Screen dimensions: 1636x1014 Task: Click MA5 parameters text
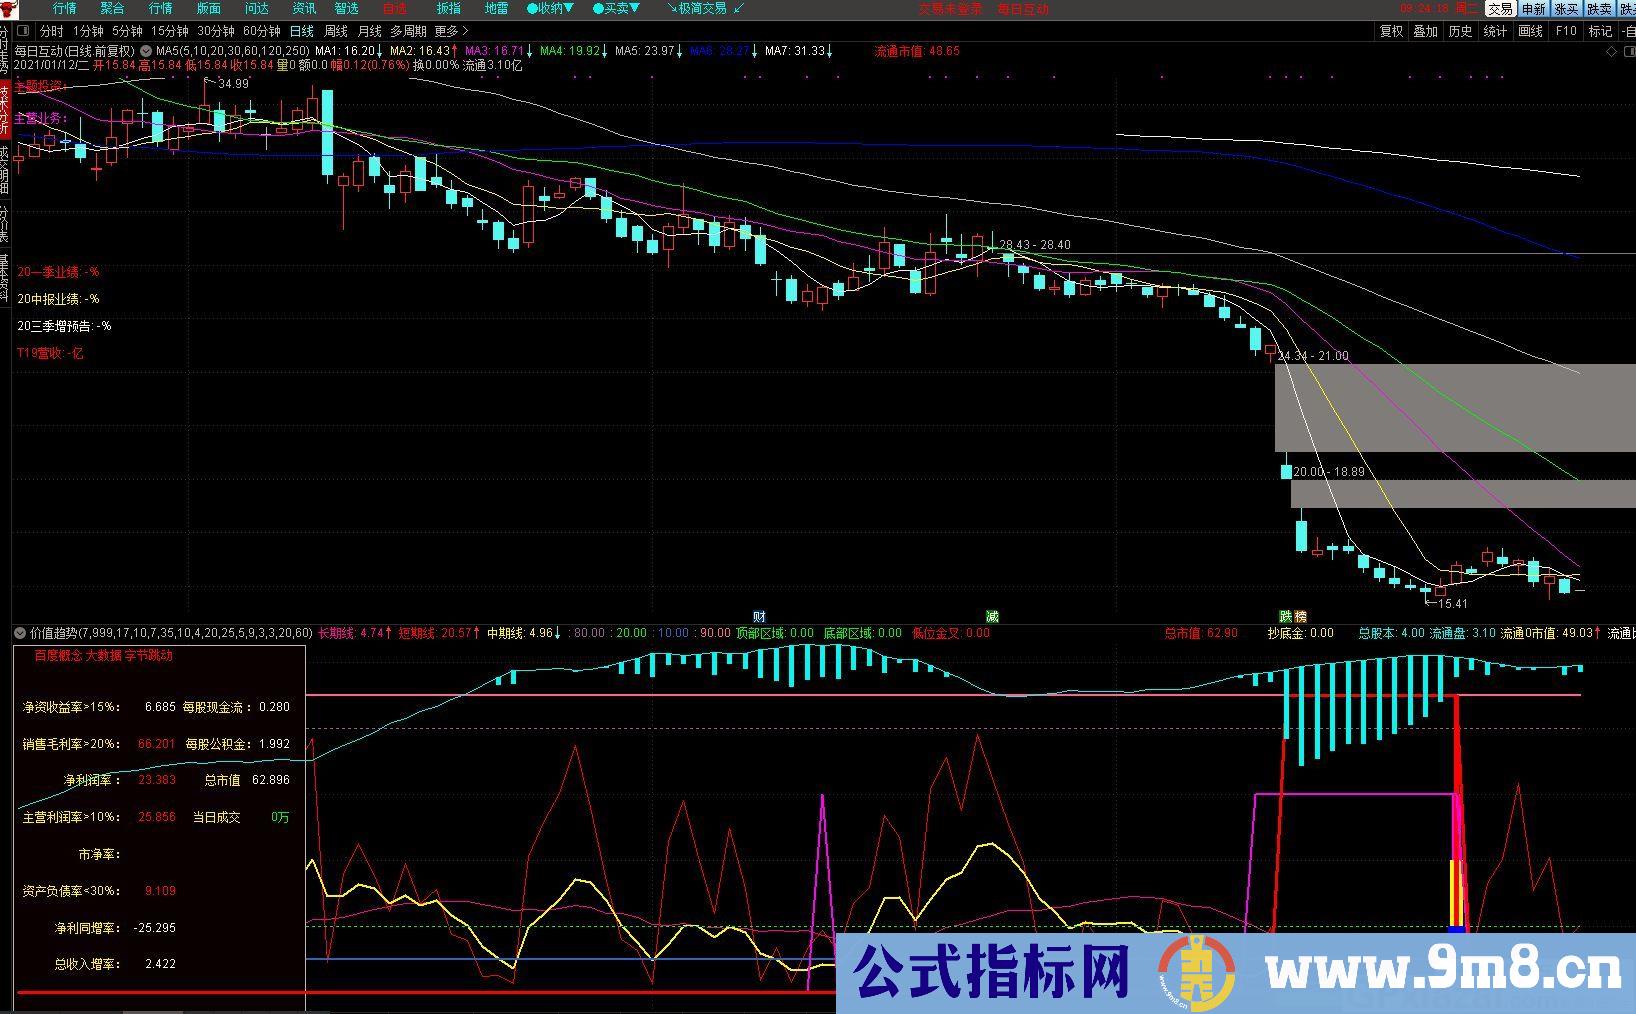232,51
